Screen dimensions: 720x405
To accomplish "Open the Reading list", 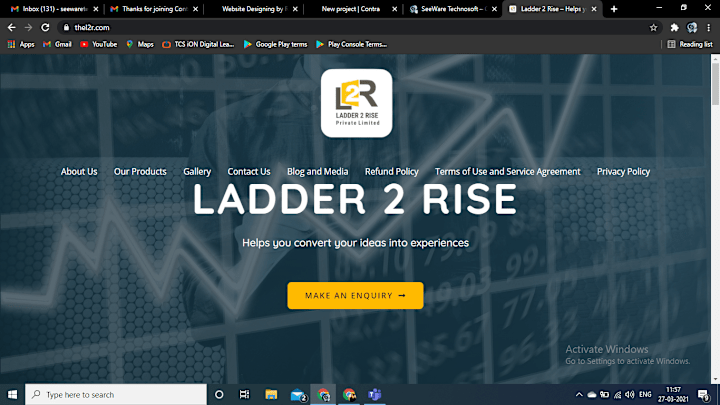I will coord(690,45).
